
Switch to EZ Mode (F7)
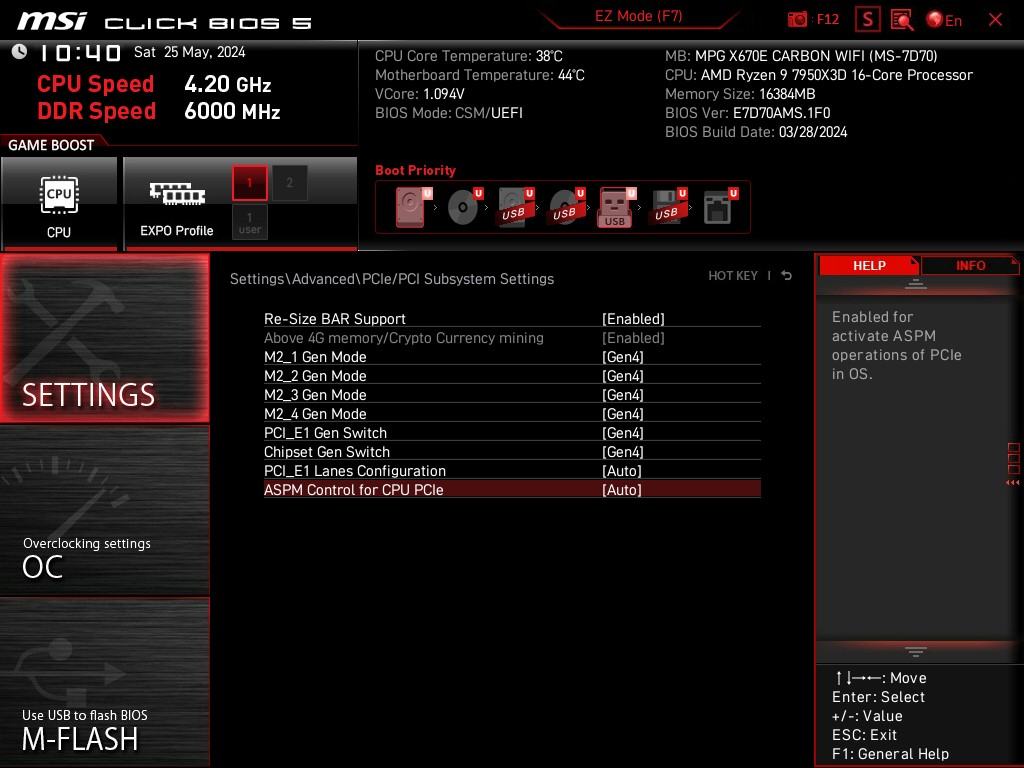pyautogui.click(x=638, y=16)
